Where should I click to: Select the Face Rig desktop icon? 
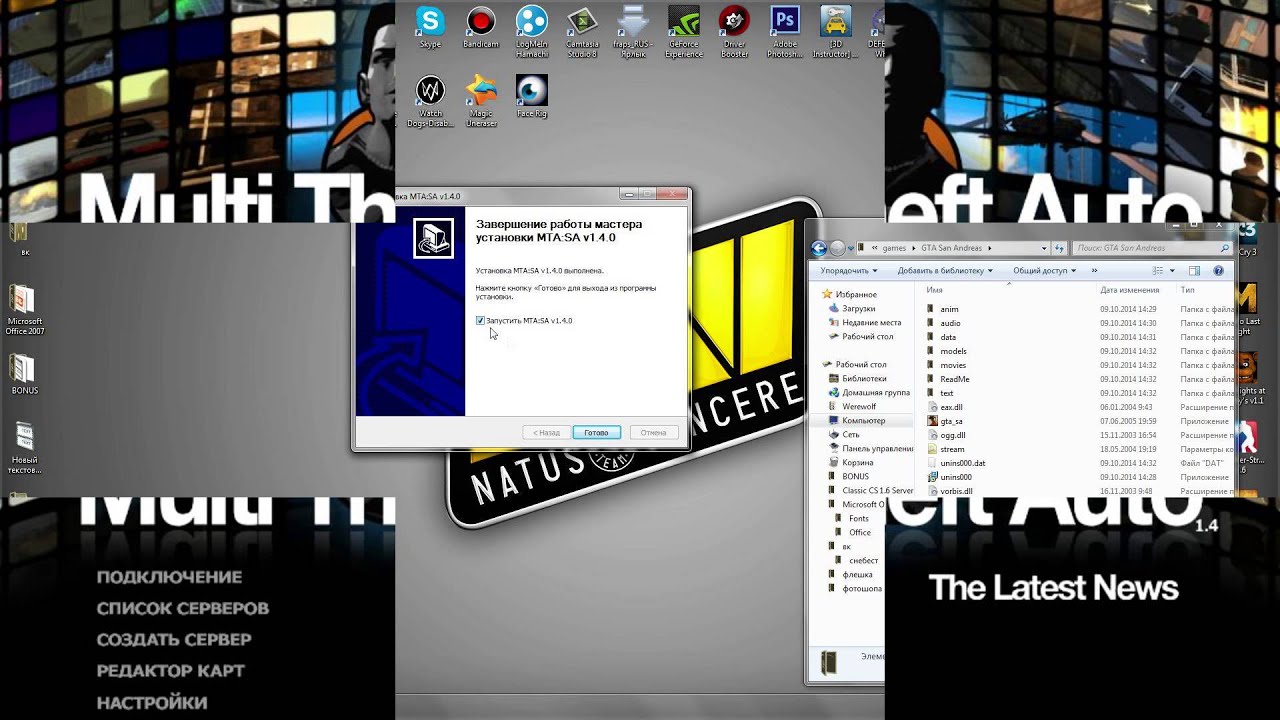click(x=532, y=96)
